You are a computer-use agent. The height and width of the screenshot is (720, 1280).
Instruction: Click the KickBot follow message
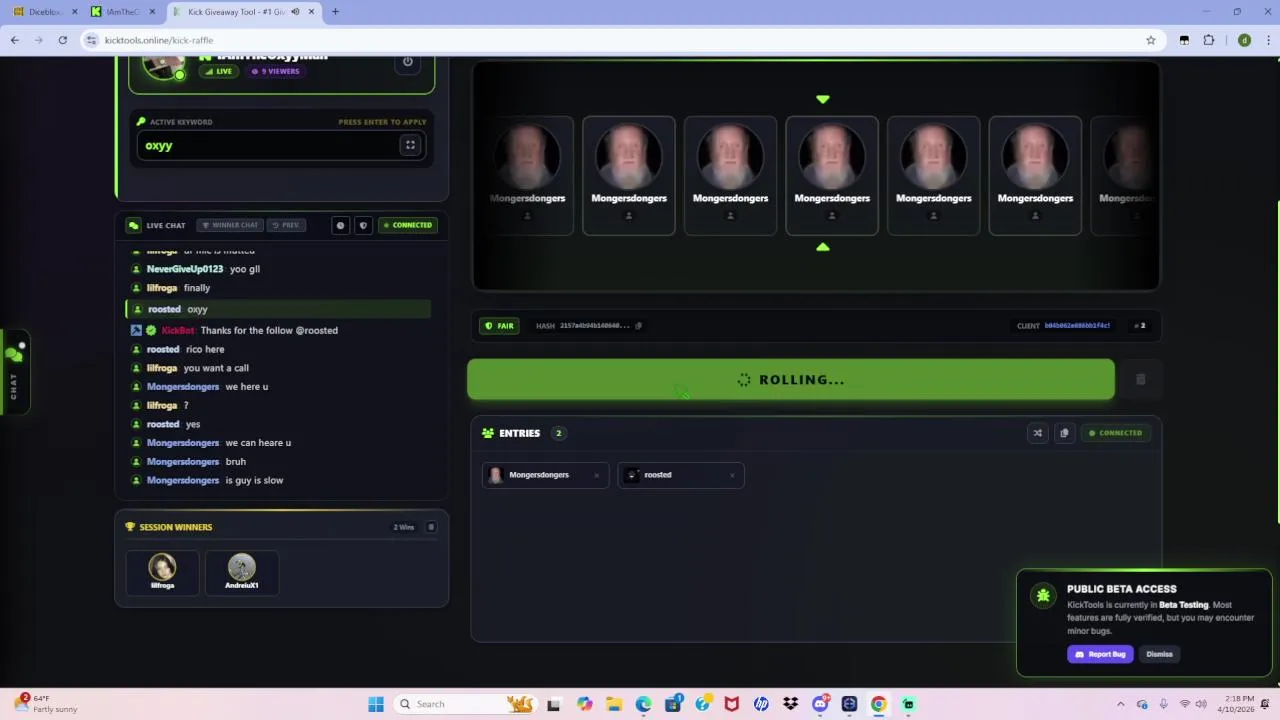click(x=278, y=330)
